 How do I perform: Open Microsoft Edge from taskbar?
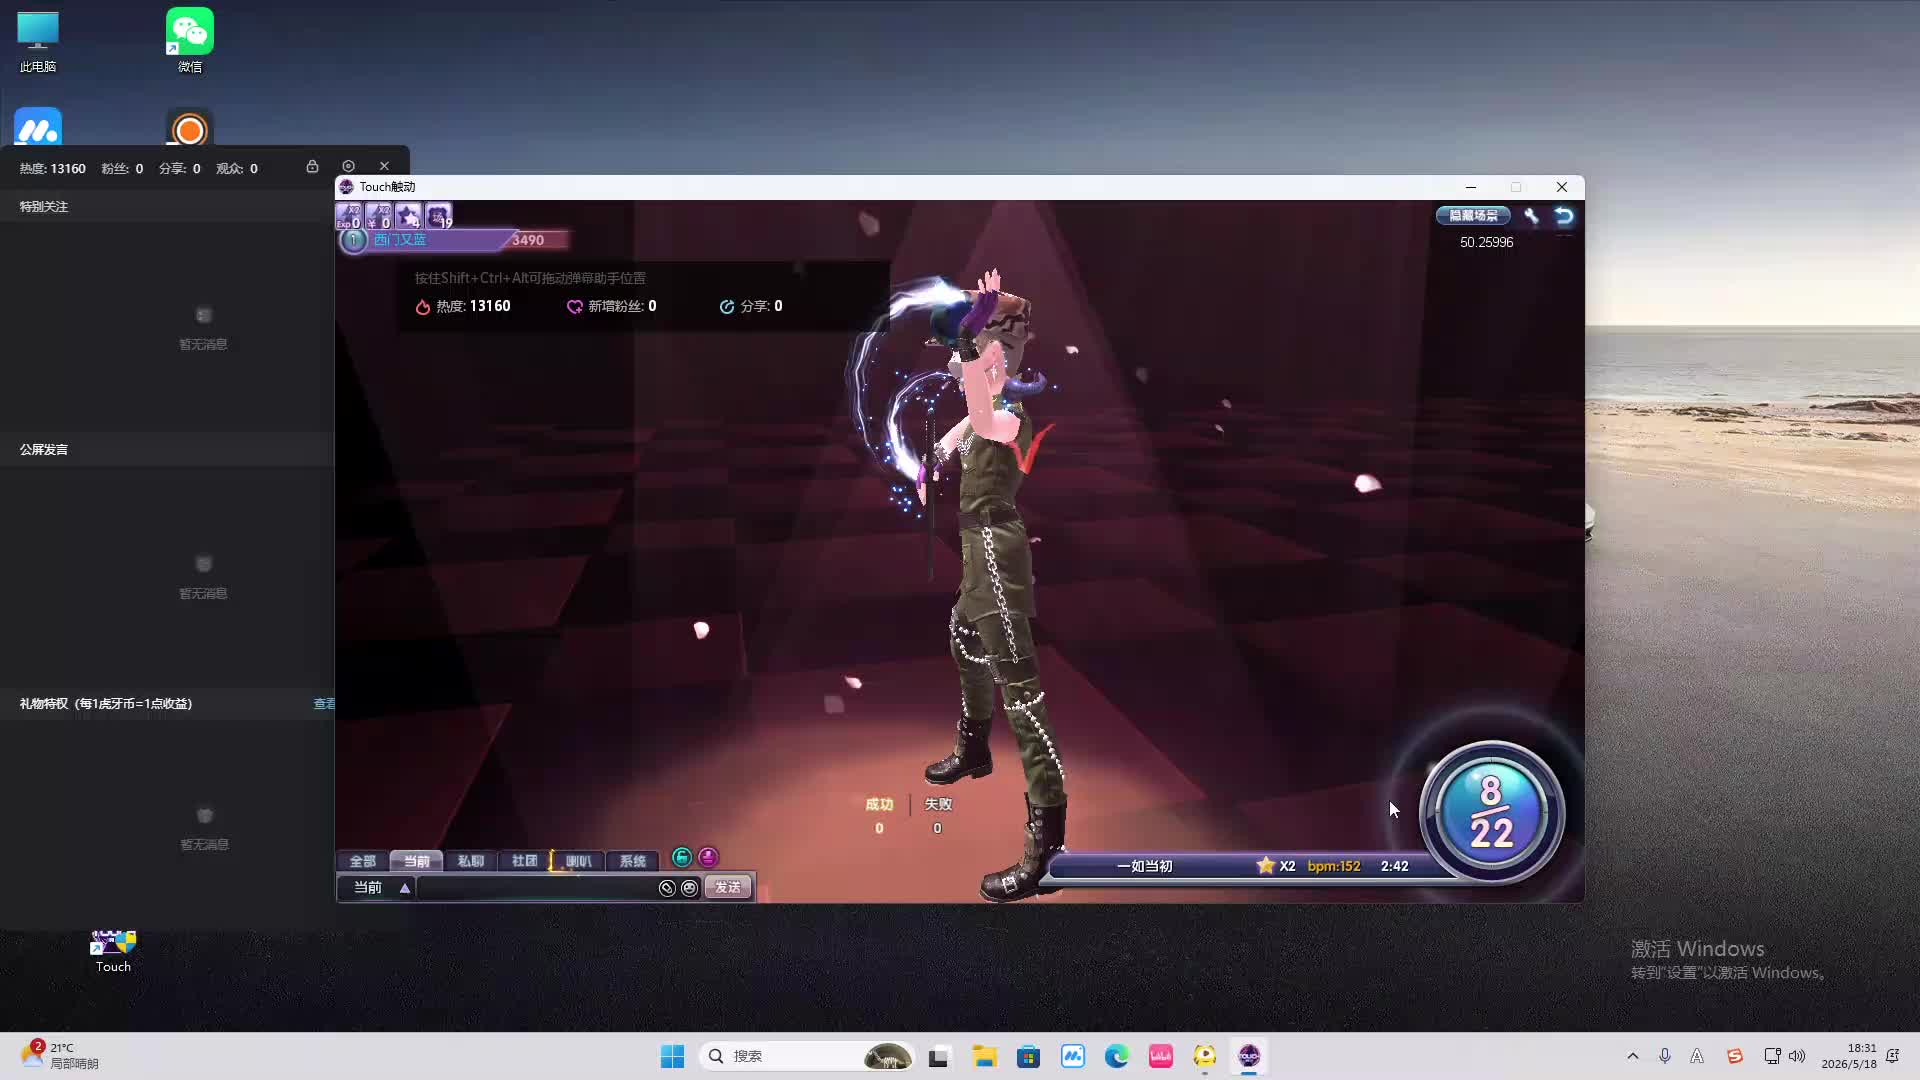pos(1117,1056)
